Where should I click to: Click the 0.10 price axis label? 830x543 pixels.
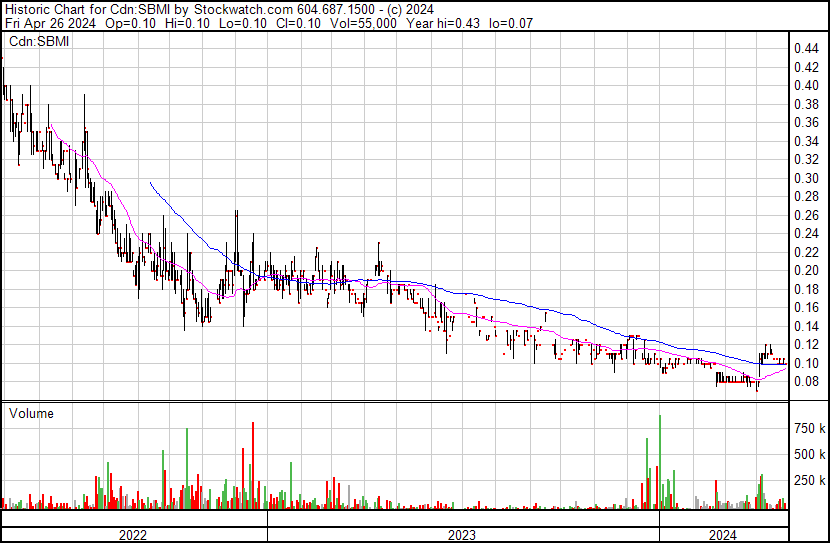pyautogui.click(x=806, y=363)
